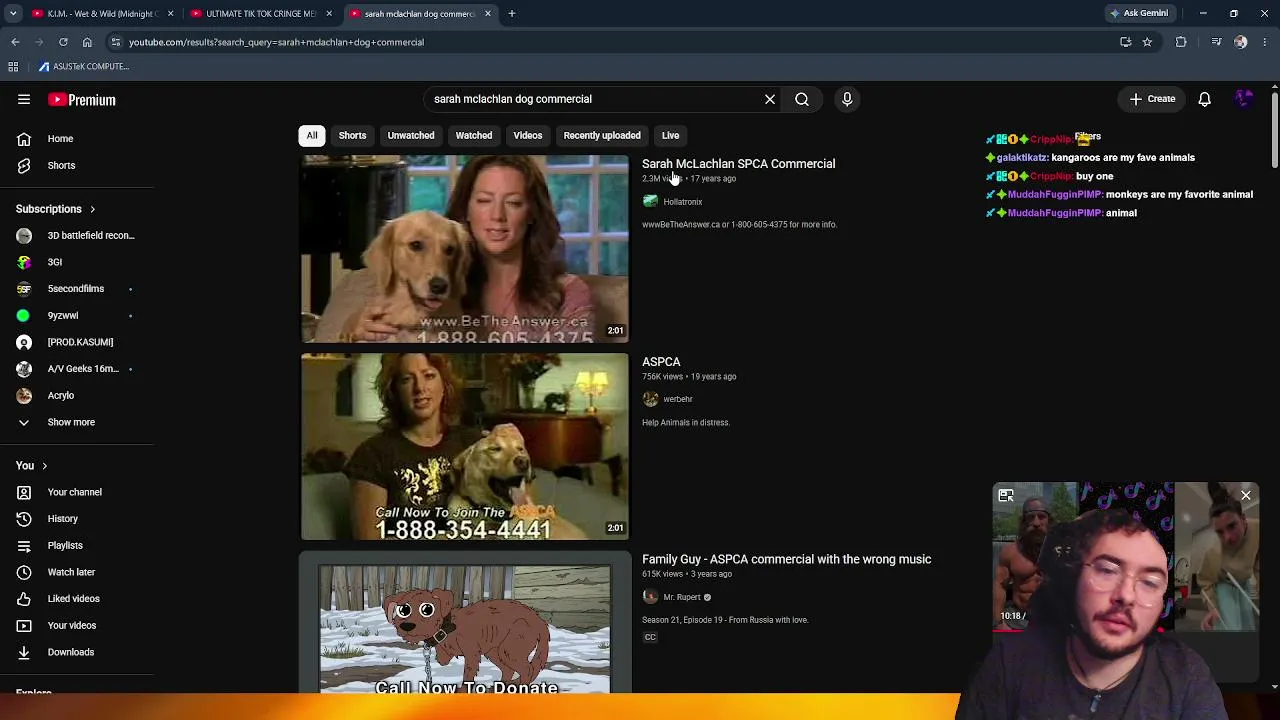Open Sarah McLachlan SPCA Commercial title
Image resolution: width=1280 pixels, height=720 pixels.
coord(738,164)
